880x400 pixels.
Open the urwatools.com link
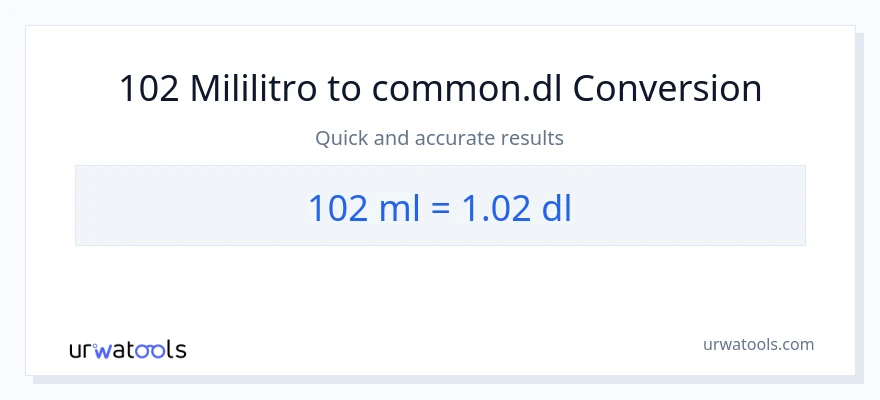tap(758, 344)
